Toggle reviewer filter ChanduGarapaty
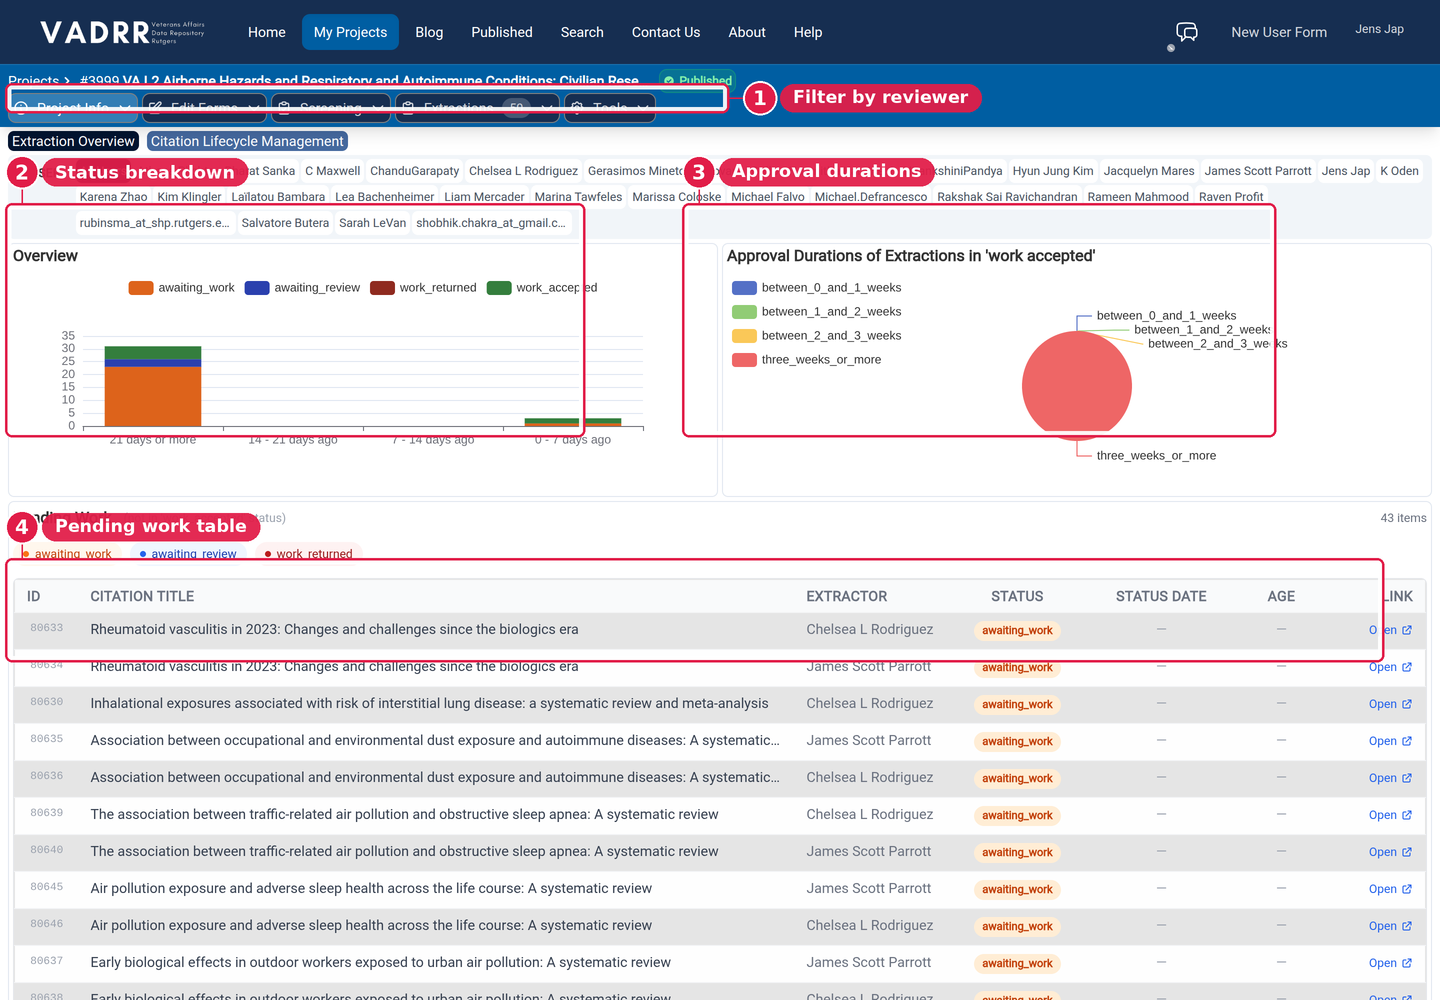Viewport: 1440px width, 1000px height. (414, 171)
